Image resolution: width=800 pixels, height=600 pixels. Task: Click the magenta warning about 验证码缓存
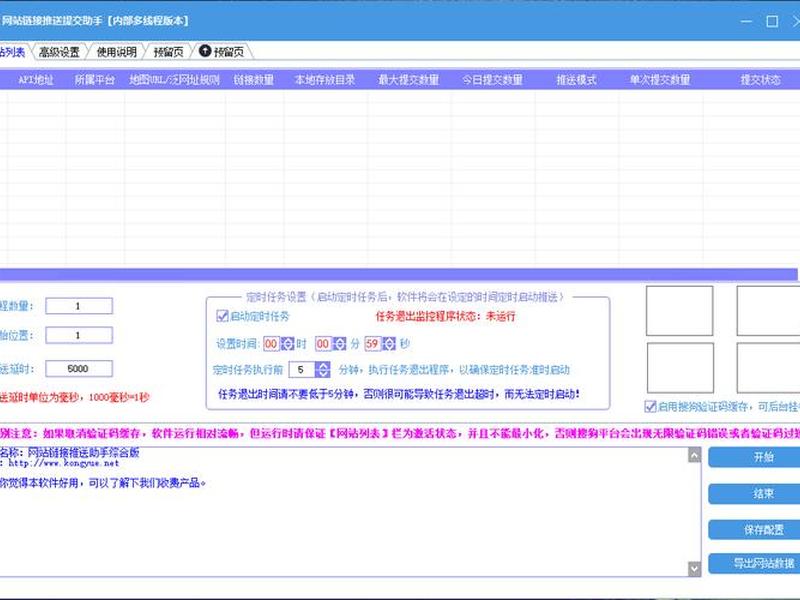pyautogui.click(x=400, y=434)
